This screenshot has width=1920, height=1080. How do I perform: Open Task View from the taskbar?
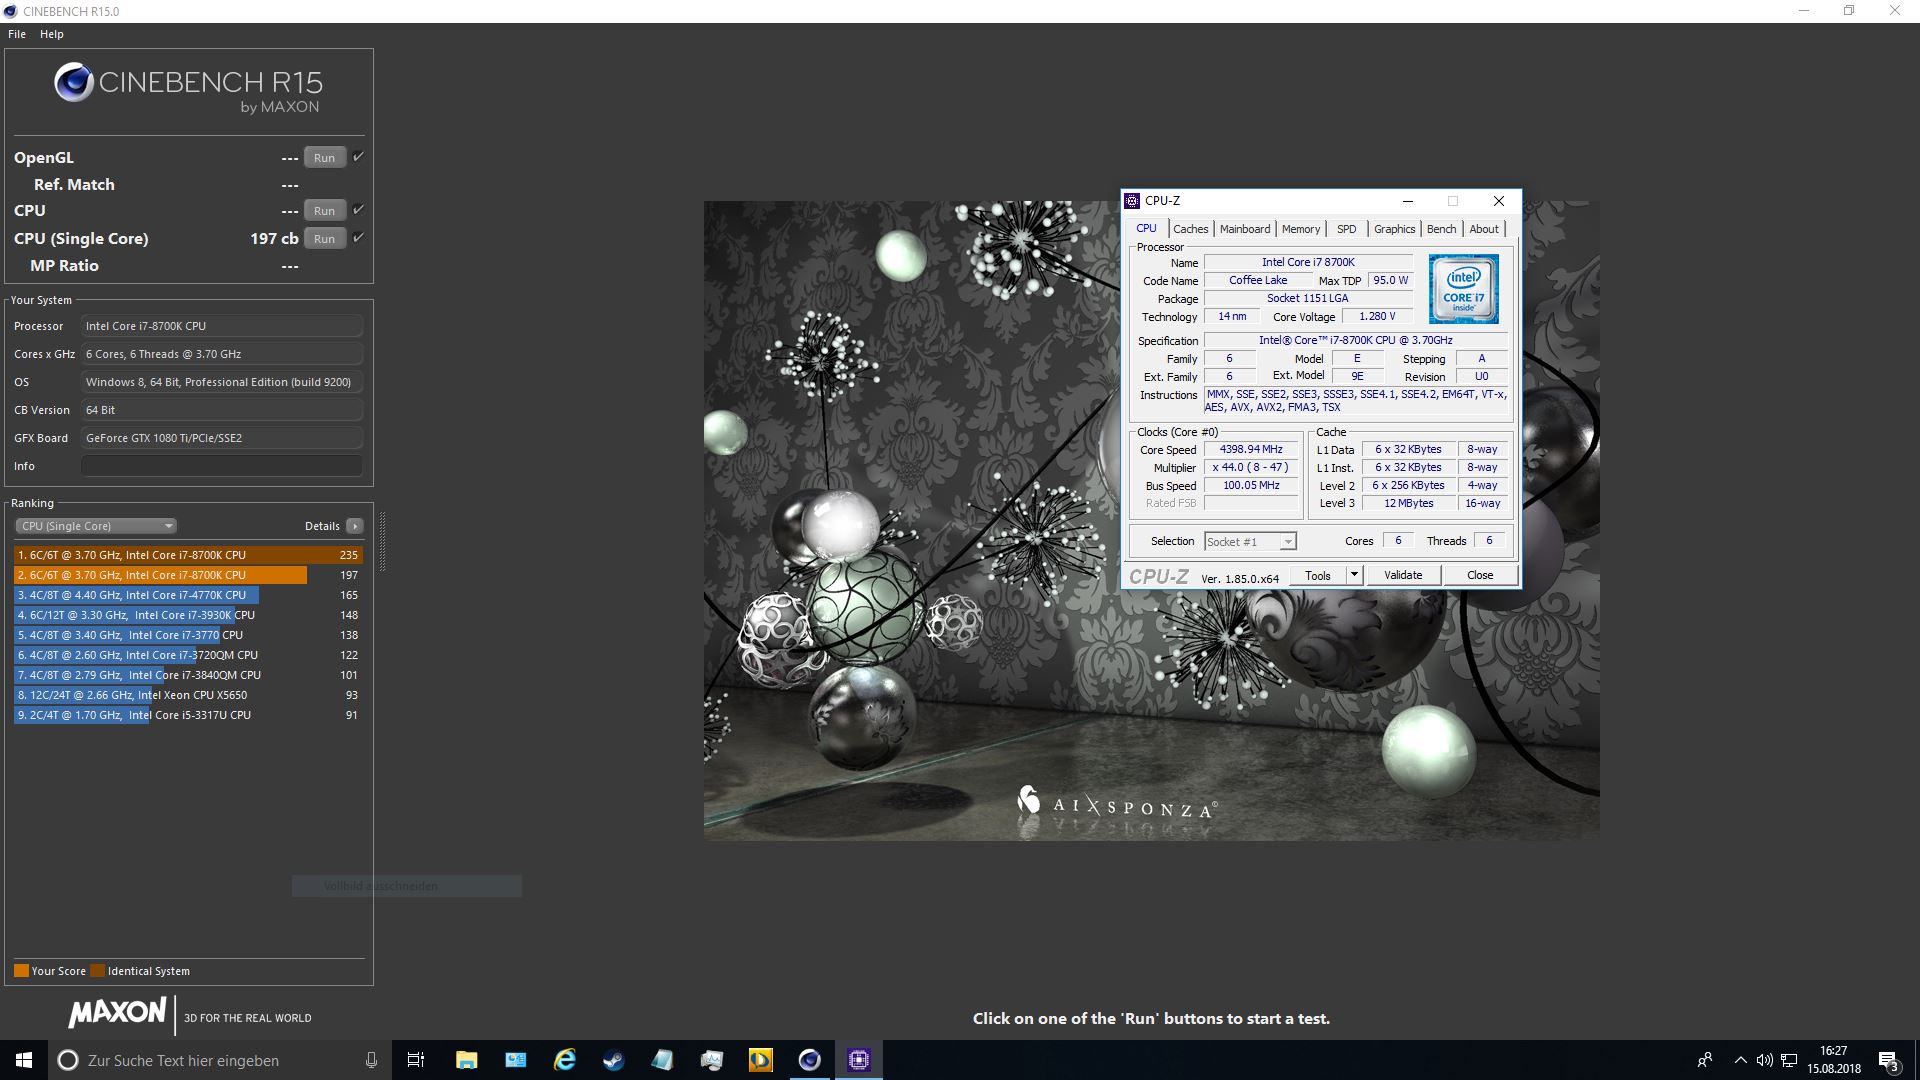coord(415,1060)
